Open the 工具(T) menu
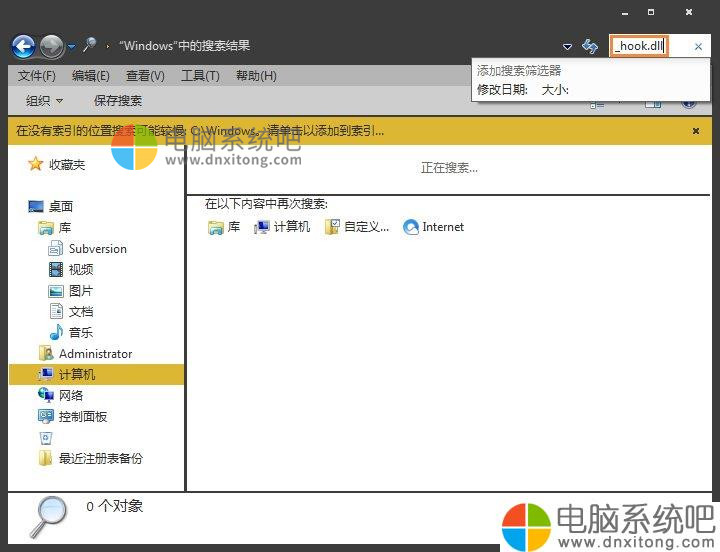Screen dimensions: 720x552 coord(200,76)
